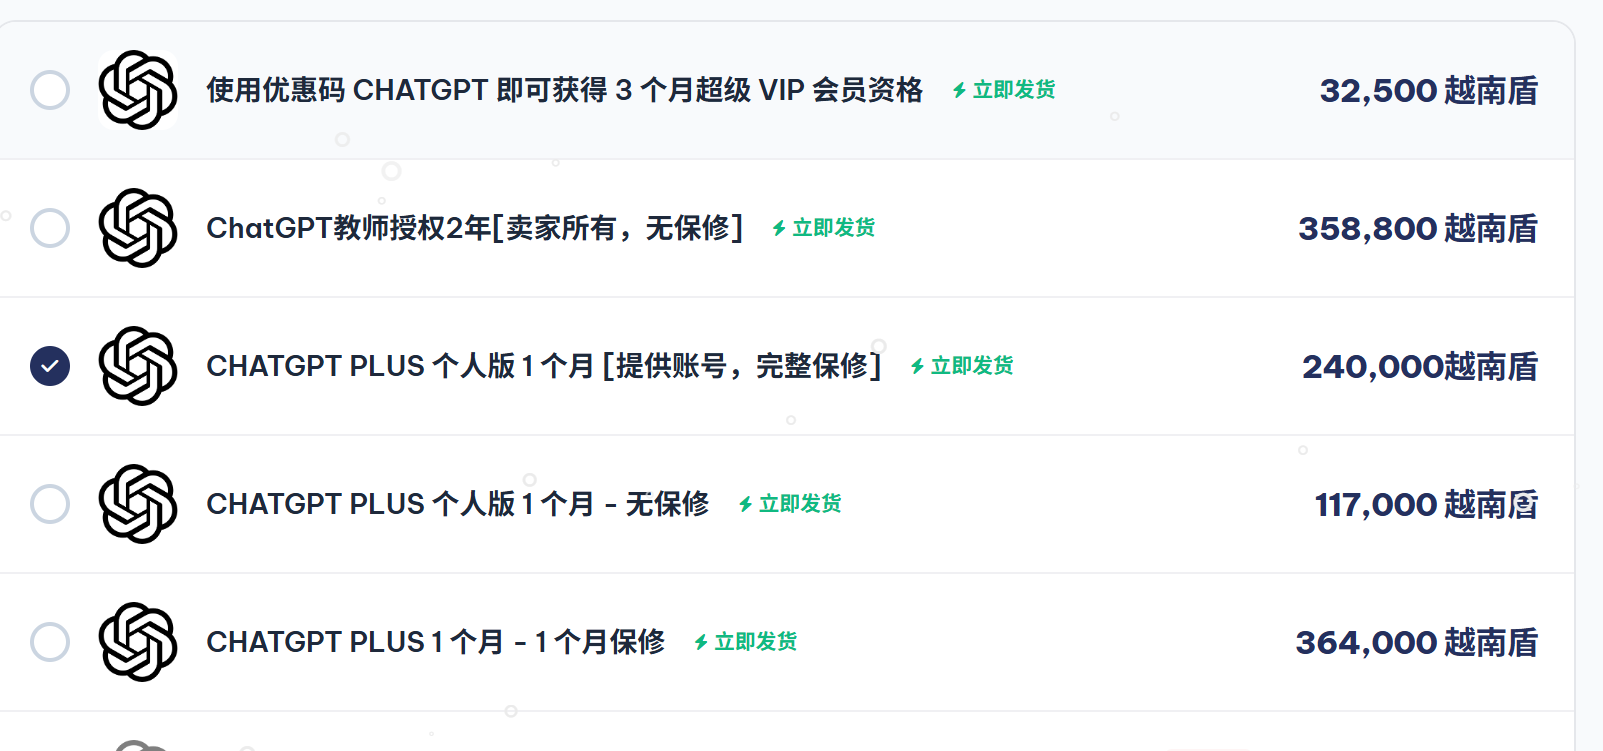Click the 立即发货 badge in the selected 完整保修 row
The width and height of the screenshot is (1603, 751).
pyautogui.click(x=962, y=366)
